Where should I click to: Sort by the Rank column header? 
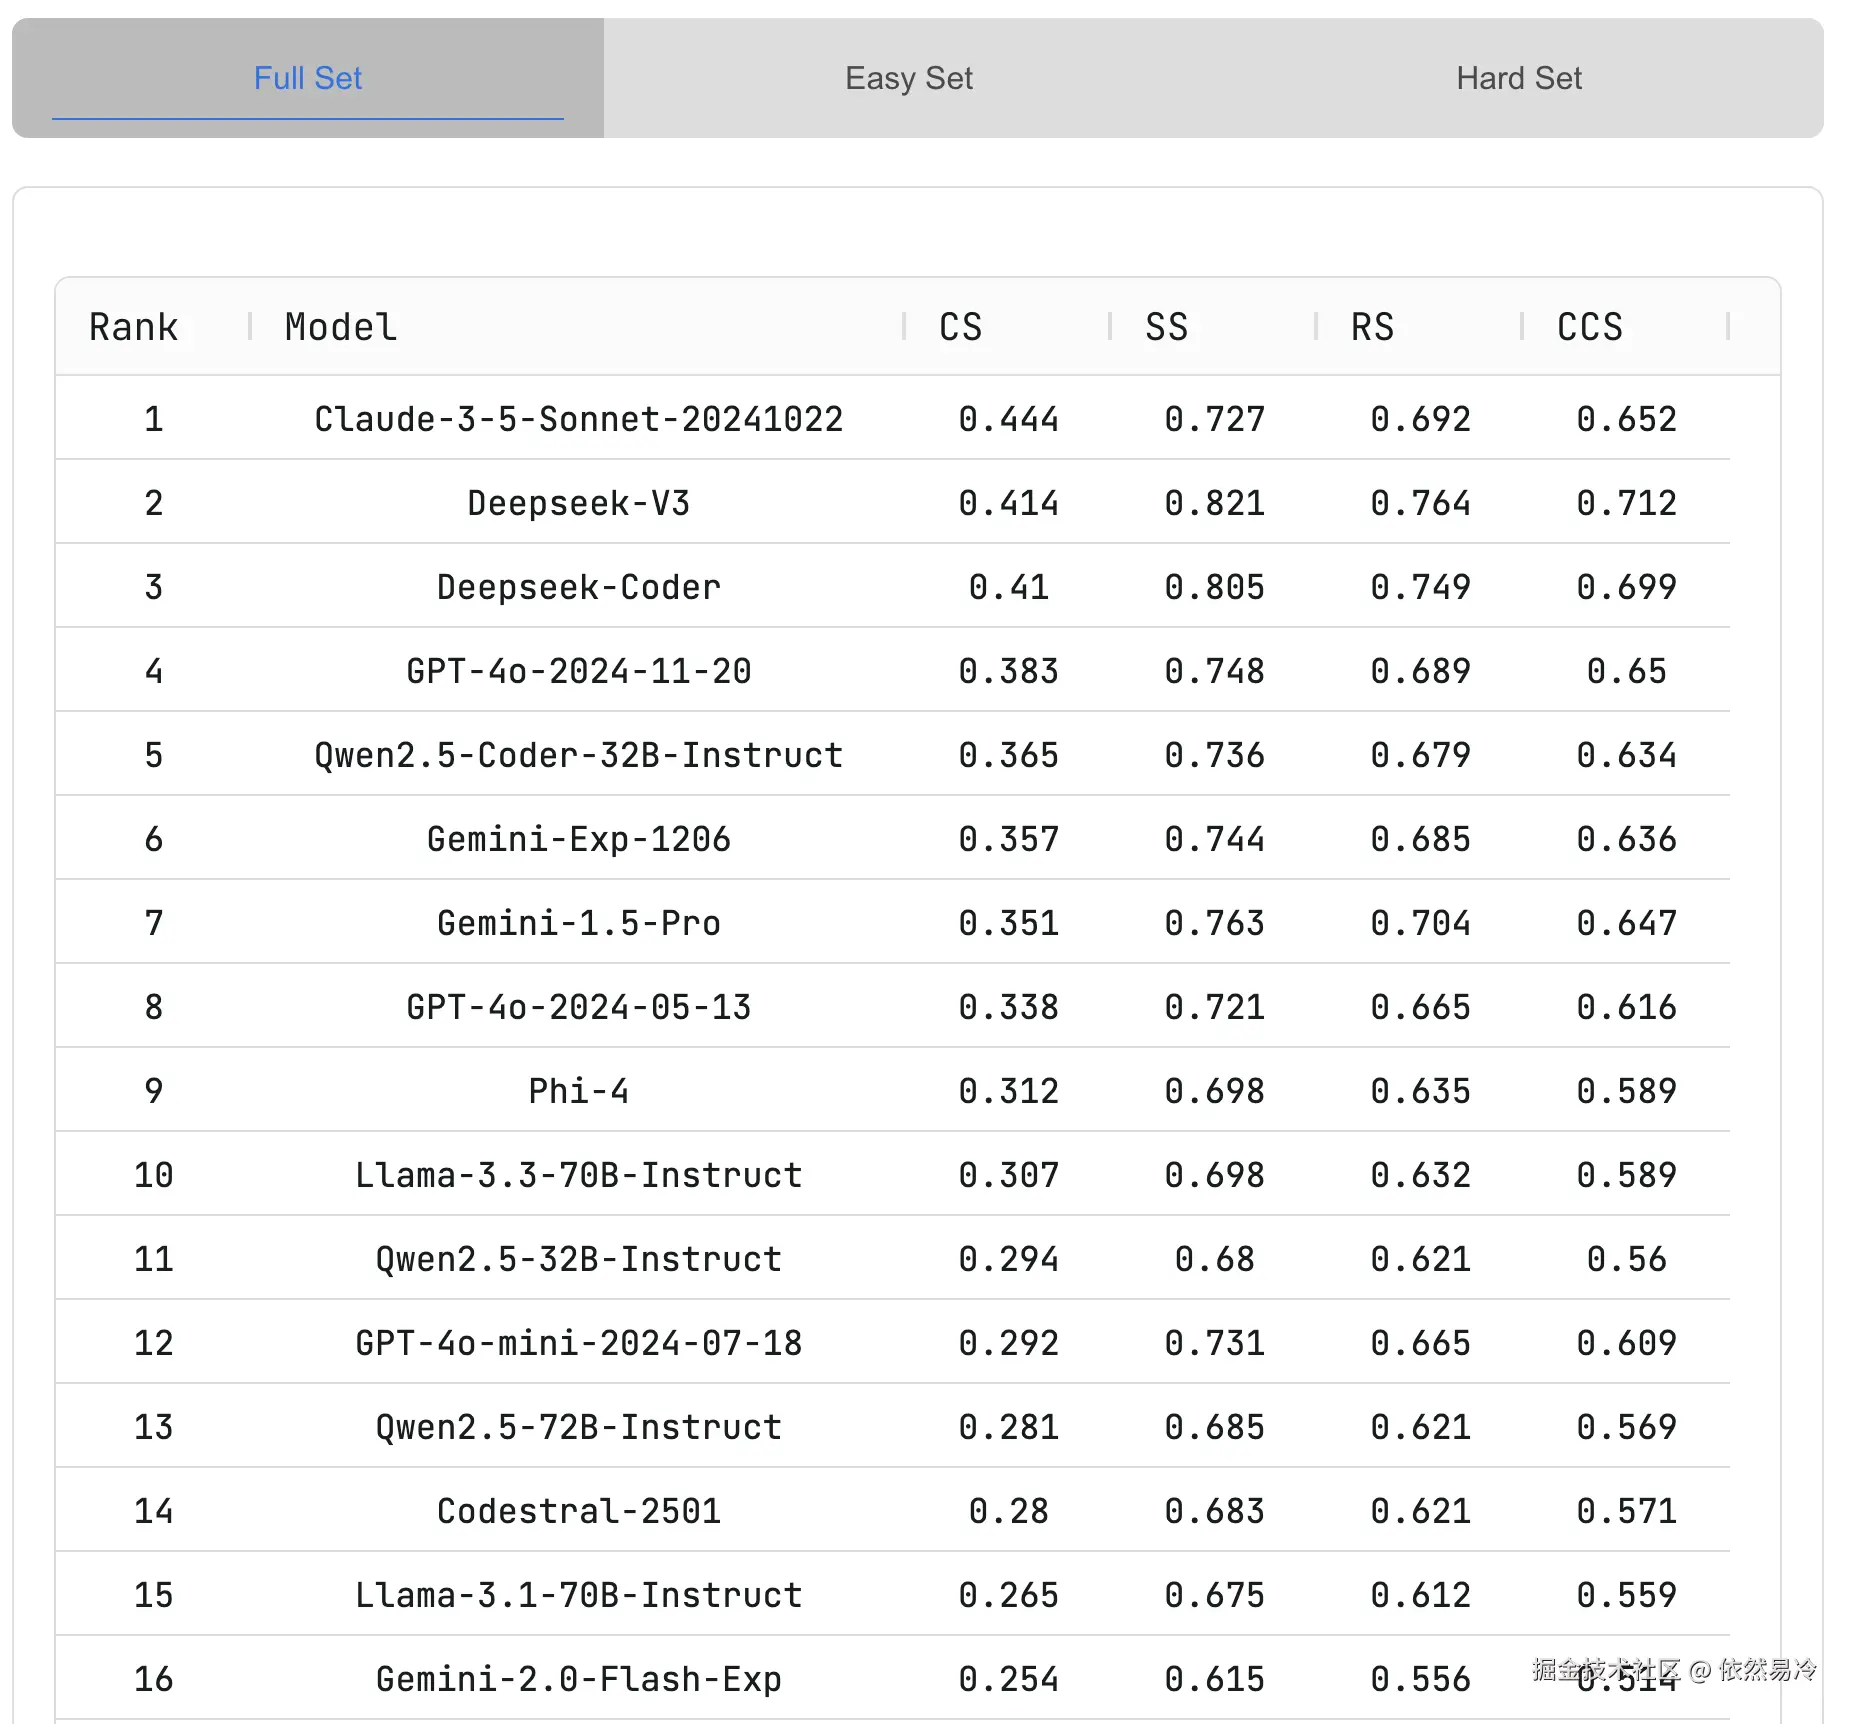click(x=133, y=327)
